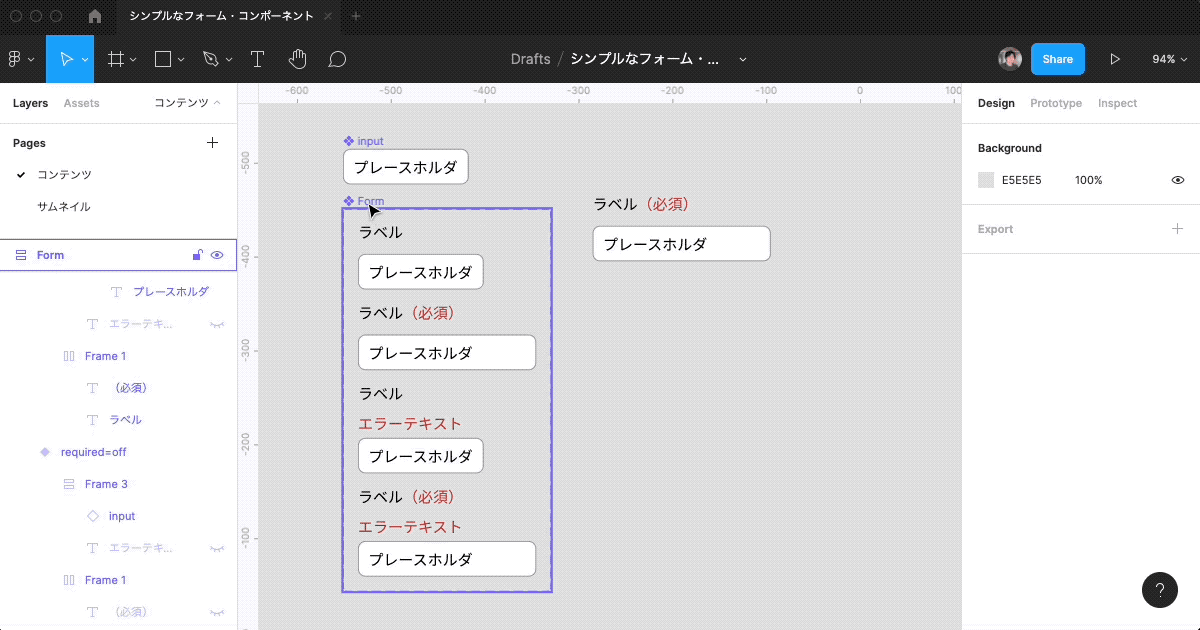Add an export setting
This screenshot has height=630, width=1200.
[x=1178, y=229]
